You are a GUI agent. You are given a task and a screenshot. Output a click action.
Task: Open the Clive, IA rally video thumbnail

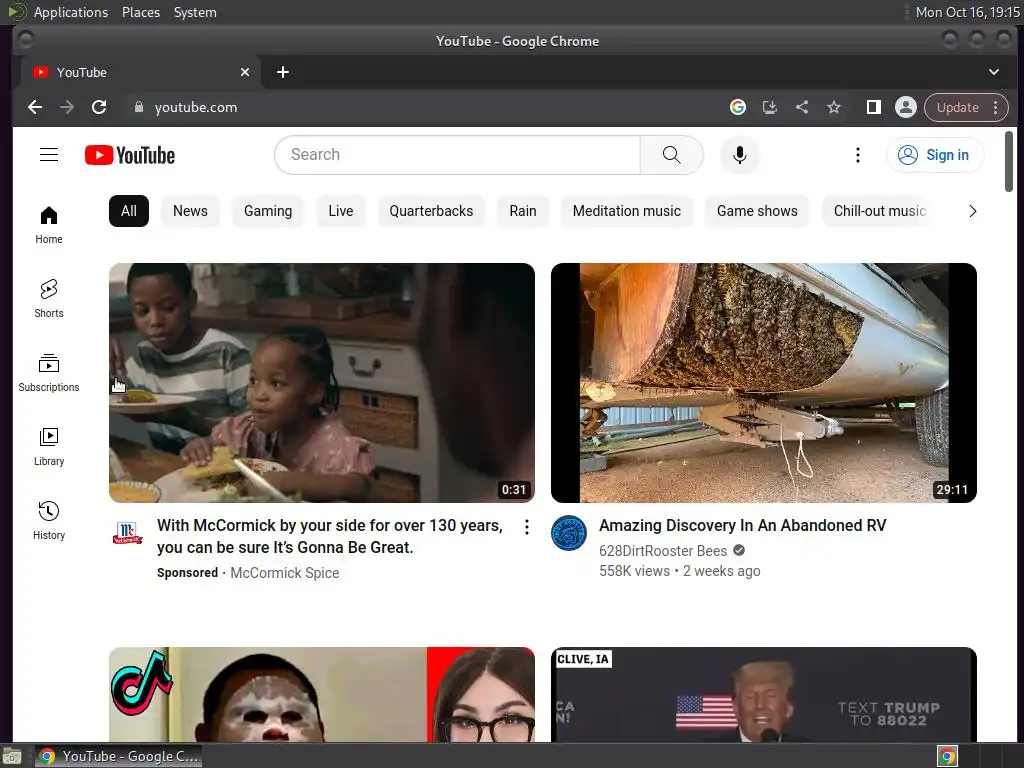click(763, 694)
